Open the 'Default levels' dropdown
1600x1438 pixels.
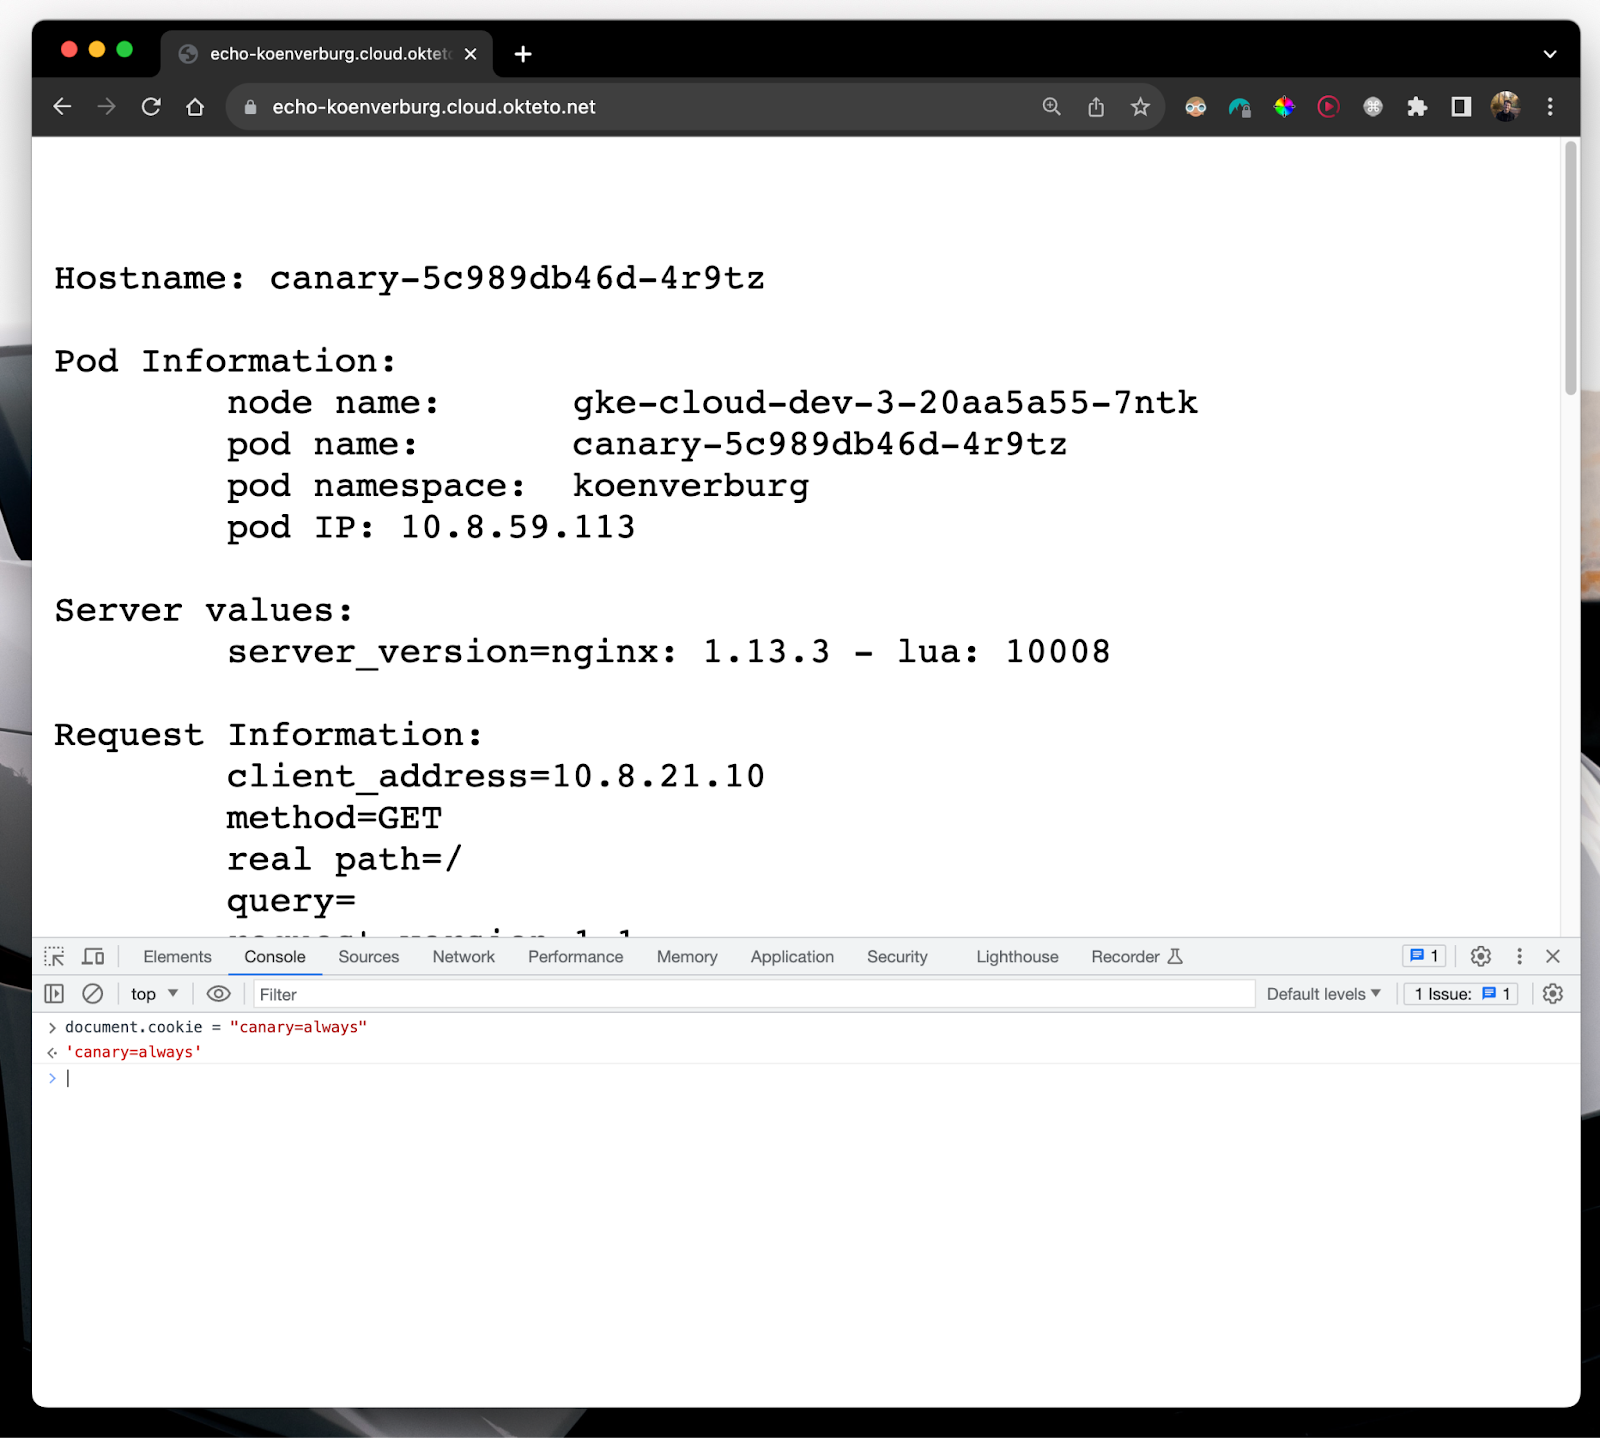click(1322, 993)
